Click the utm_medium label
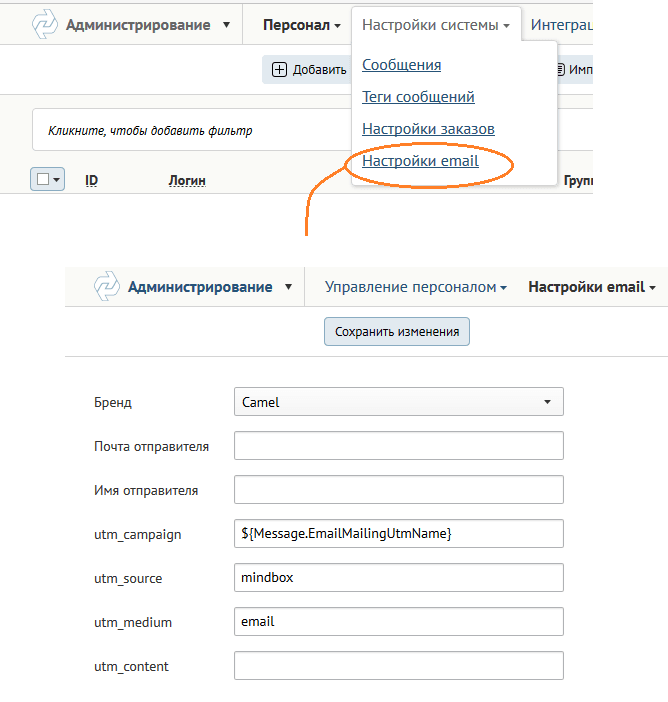 (x=133, y=622)
